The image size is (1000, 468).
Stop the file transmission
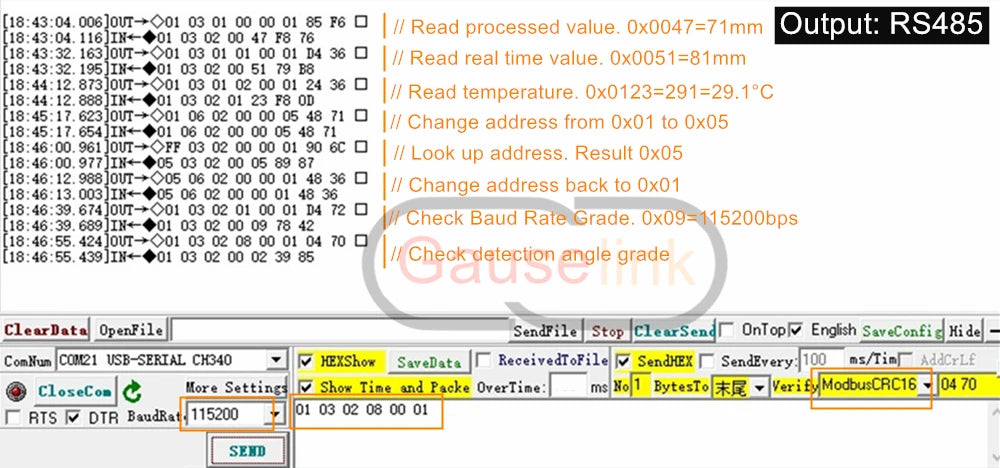click(607, 332)
